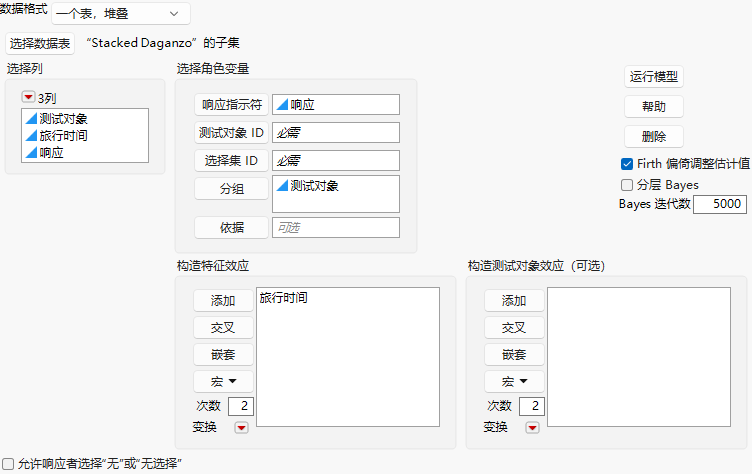Open the 数据格式 dropdown
752x474 pixels.
[x=121, y=13]
